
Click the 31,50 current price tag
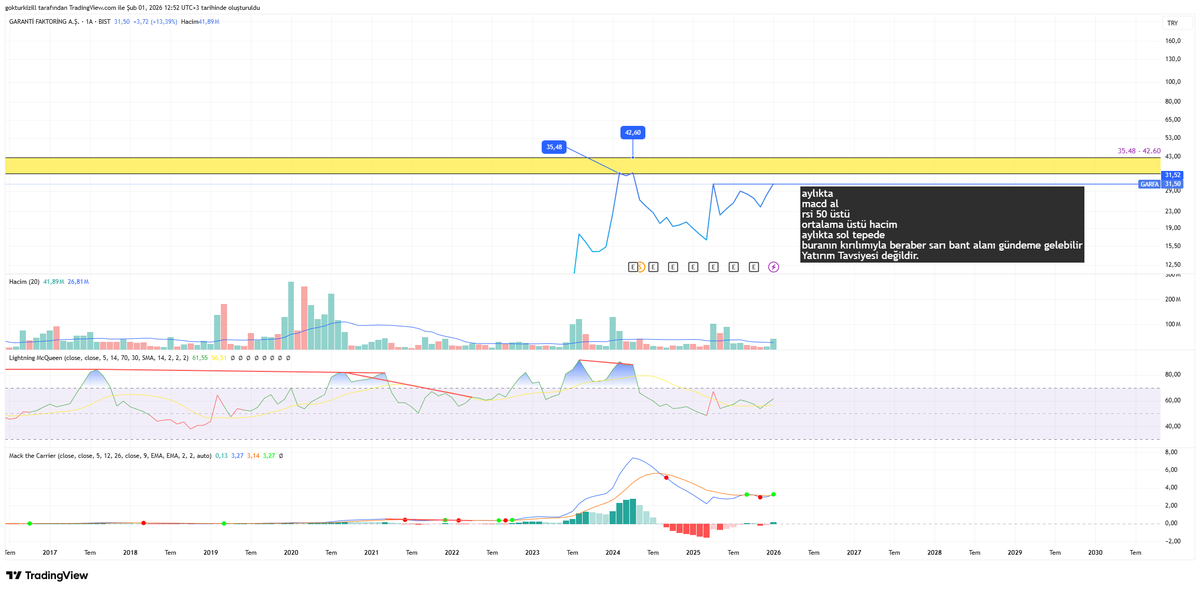click(x=1173, y=184)
